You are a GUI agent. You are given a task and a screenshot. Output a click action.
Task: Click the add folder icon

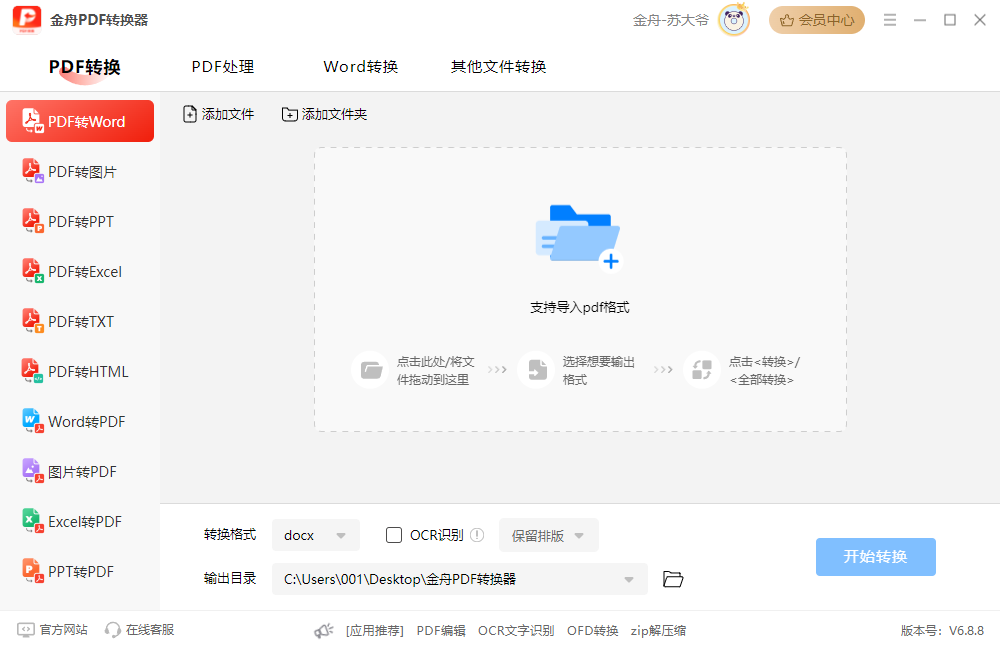click(x=290, y=115)
